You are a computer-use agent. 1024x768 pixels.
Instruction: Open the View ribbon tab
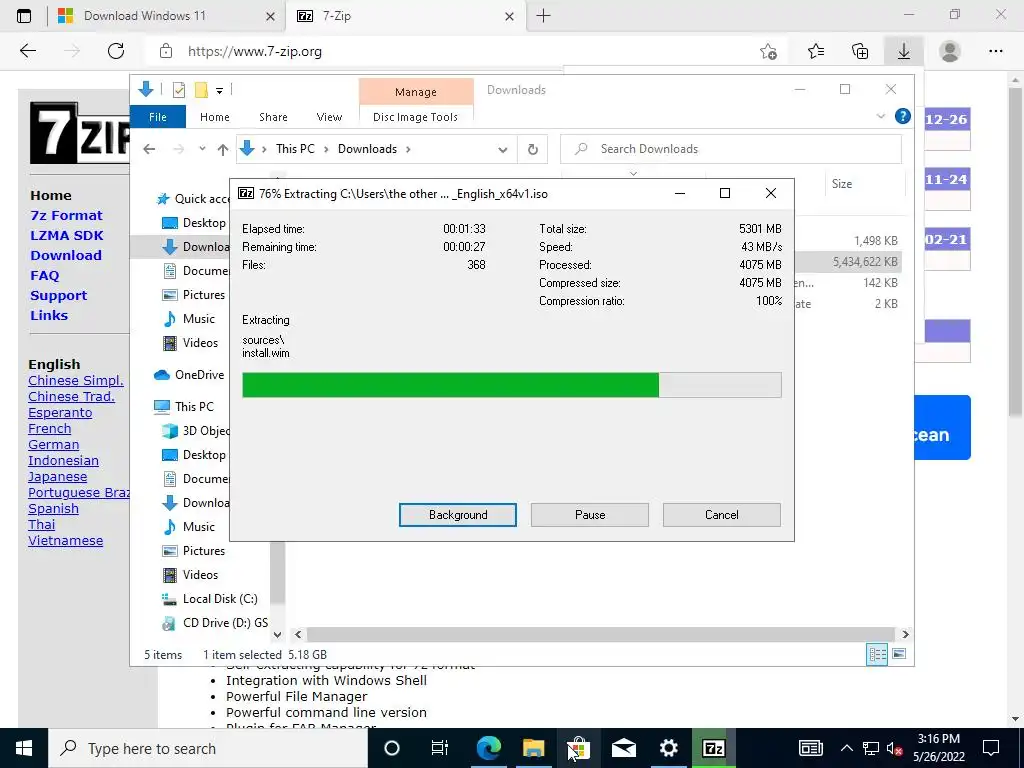coord(329,117)
